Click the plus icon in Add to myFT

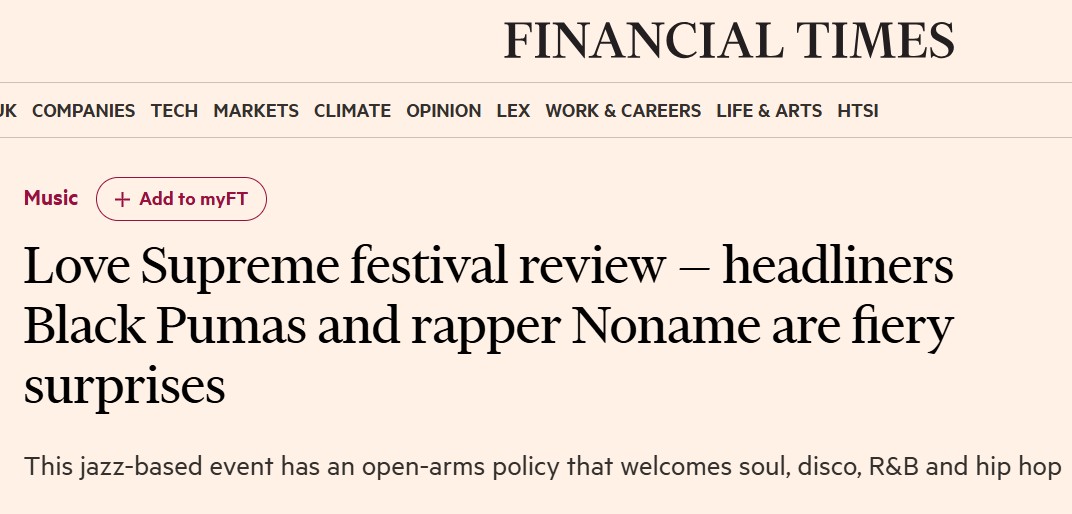tap(122, 199)
